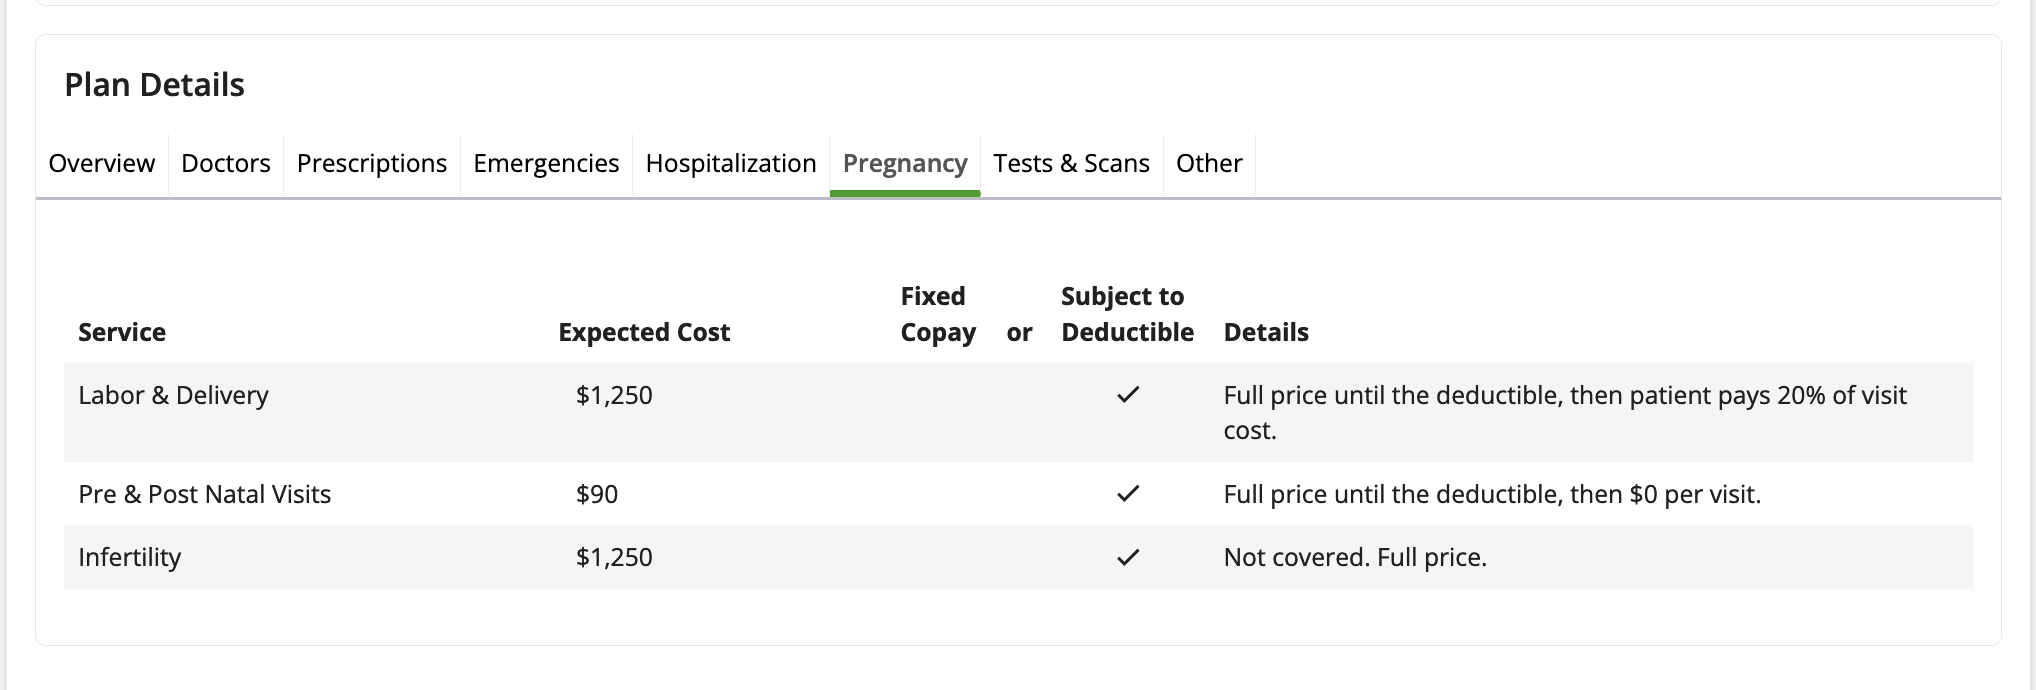Click the Infertility service name
Image resolution: width=2036 pixels, height=690 pixels.
[x=129, y=557]
